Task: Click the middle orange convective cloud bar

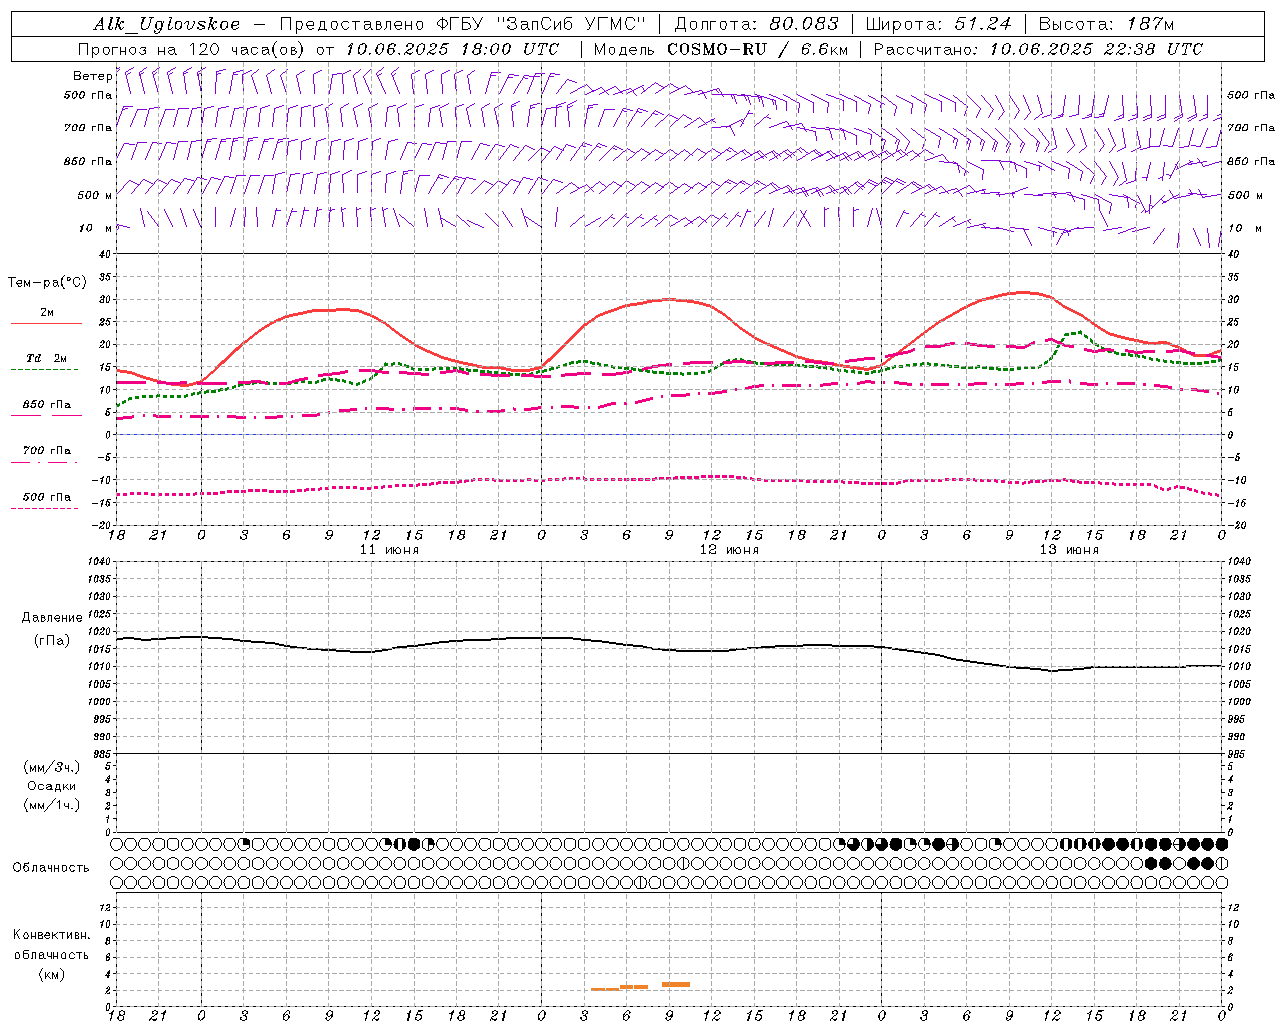Action: 634,987
